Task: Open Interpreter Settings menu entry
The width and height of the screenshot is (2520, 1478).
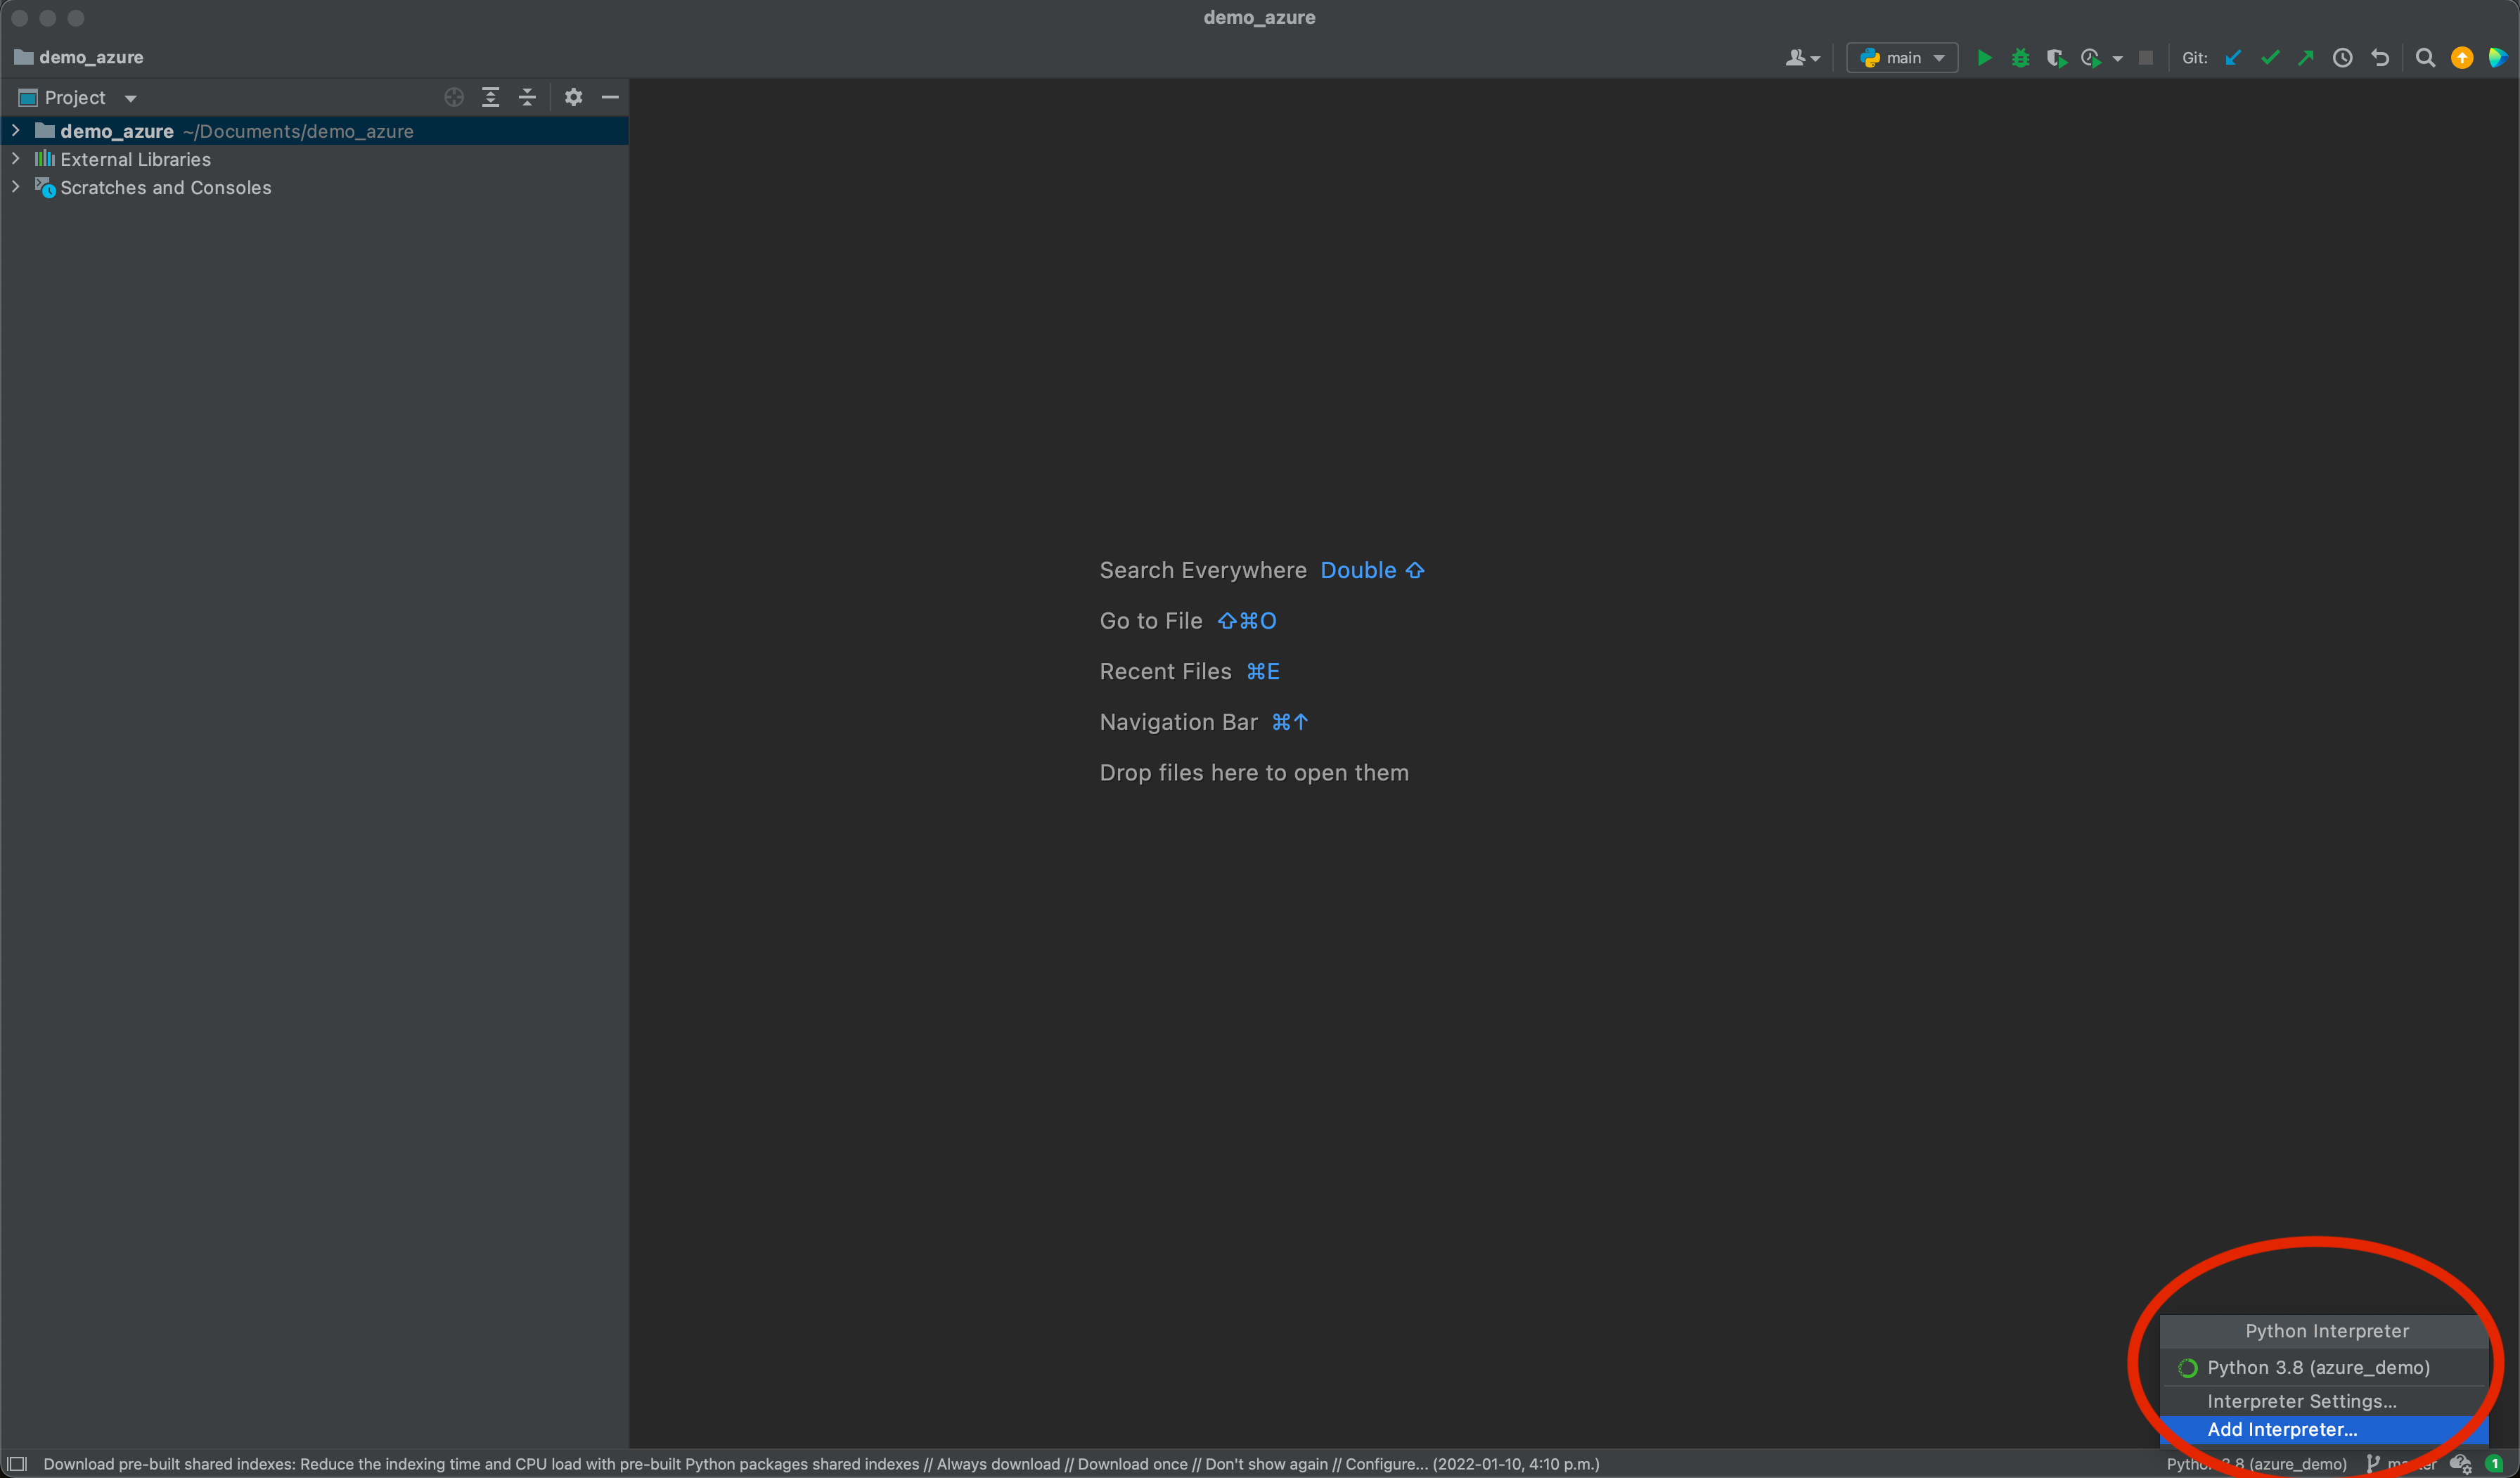Action: click(x=2301, y=1401)
